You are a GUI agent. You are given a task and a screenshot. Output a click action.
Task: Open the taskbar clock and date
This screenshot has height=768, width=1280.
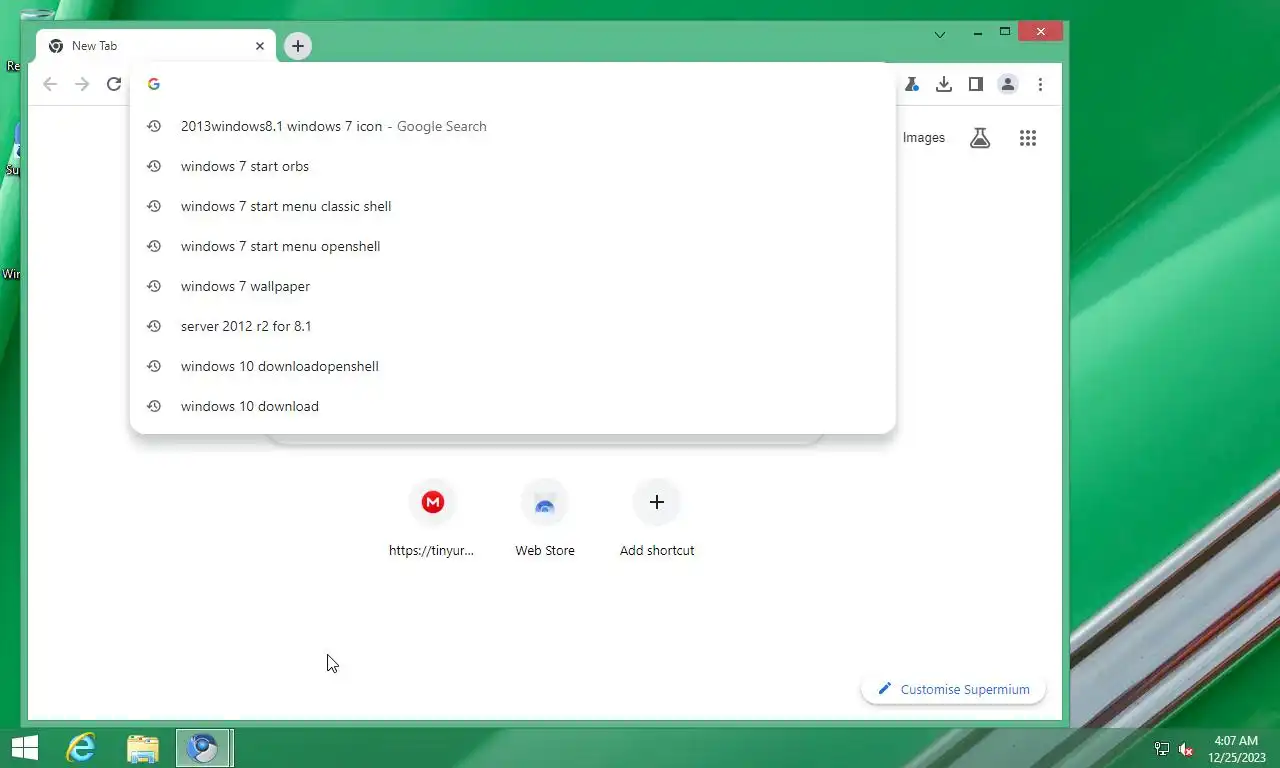(x=1236, y=749)
